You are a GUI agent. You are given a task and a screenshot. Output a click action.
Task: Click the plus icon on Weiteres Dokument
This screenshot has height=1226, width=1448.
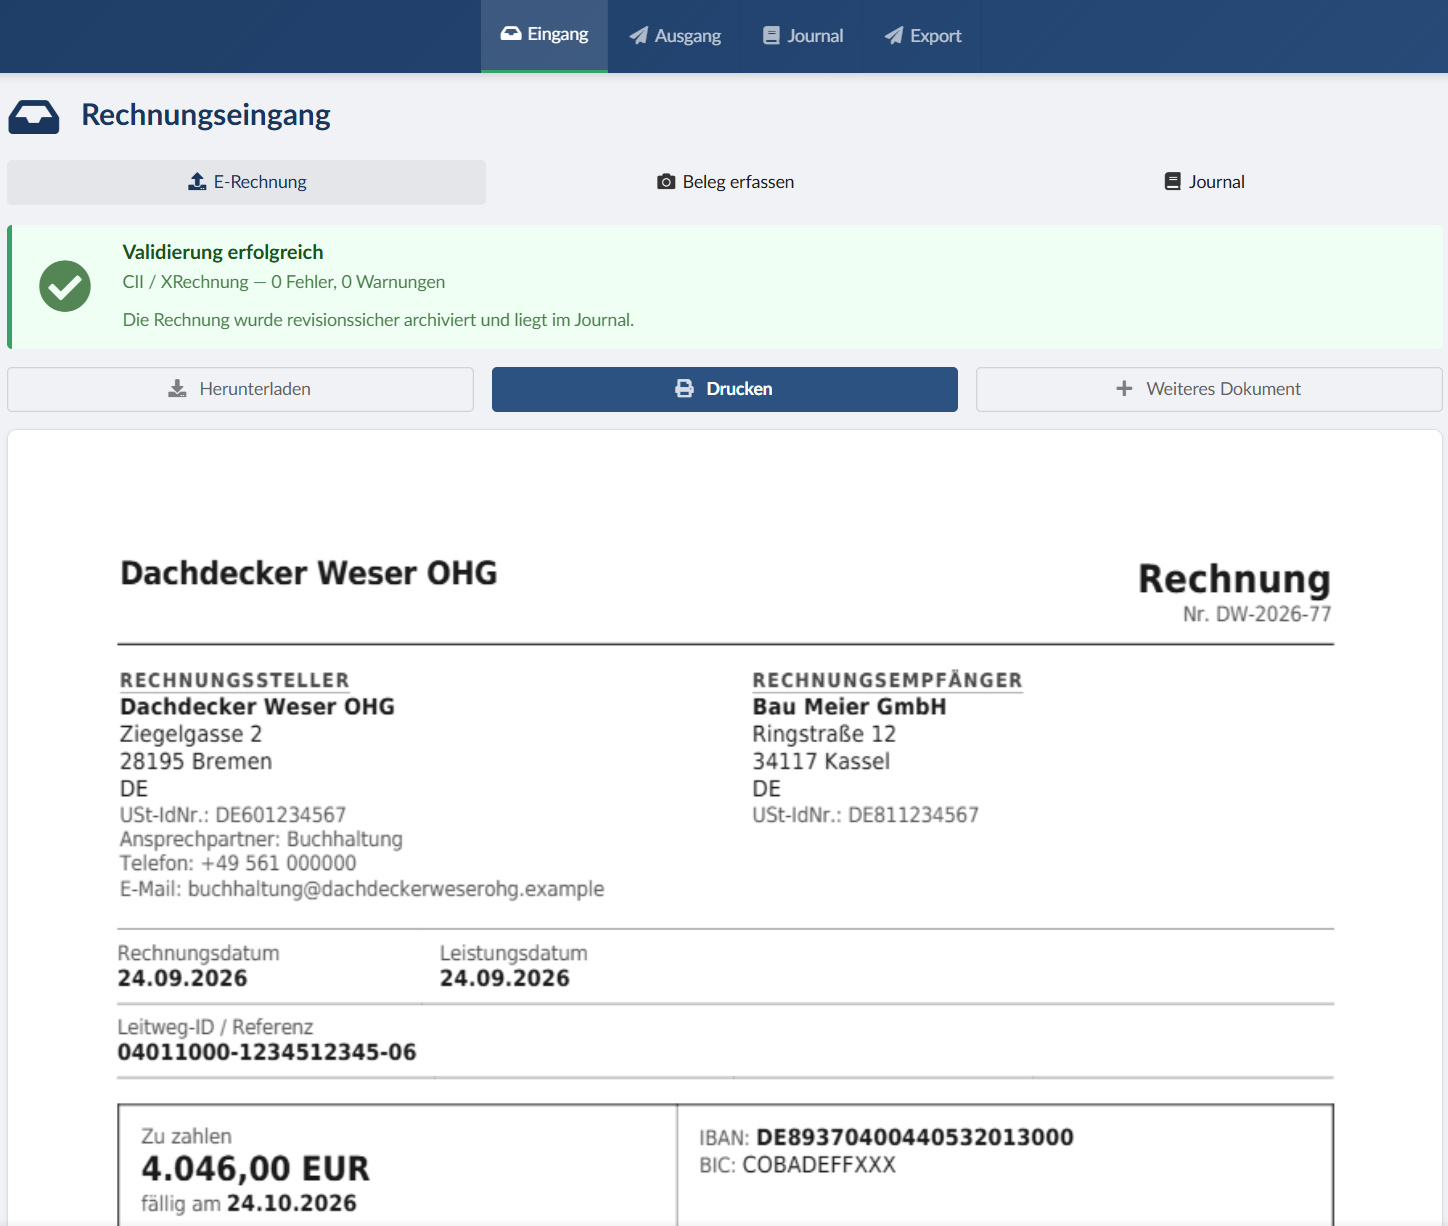pos(1125,388)
